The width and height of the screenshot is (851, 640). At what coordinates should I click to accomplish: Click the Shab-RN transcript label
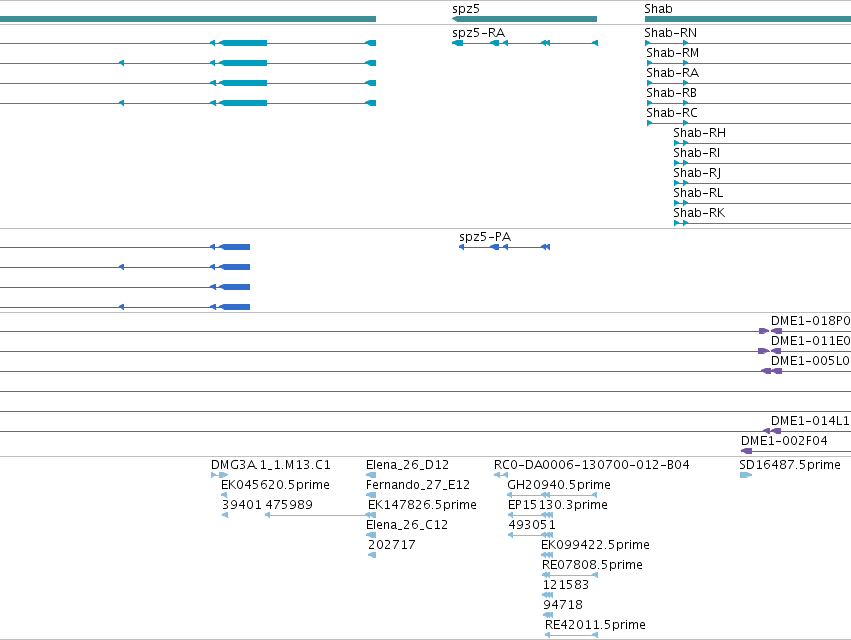[x=670, y=33]
